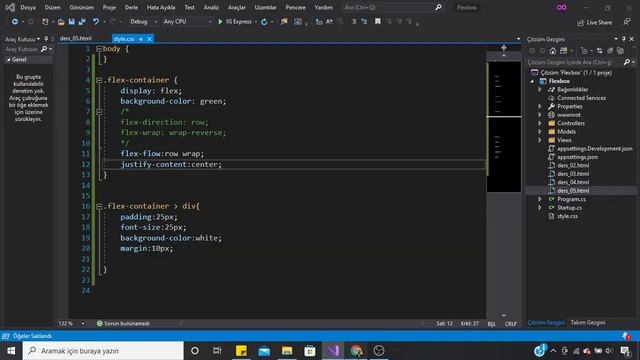640x360 pixels.
Task: Undo the last edit with the undo arrow
Action: coord(96,22)
